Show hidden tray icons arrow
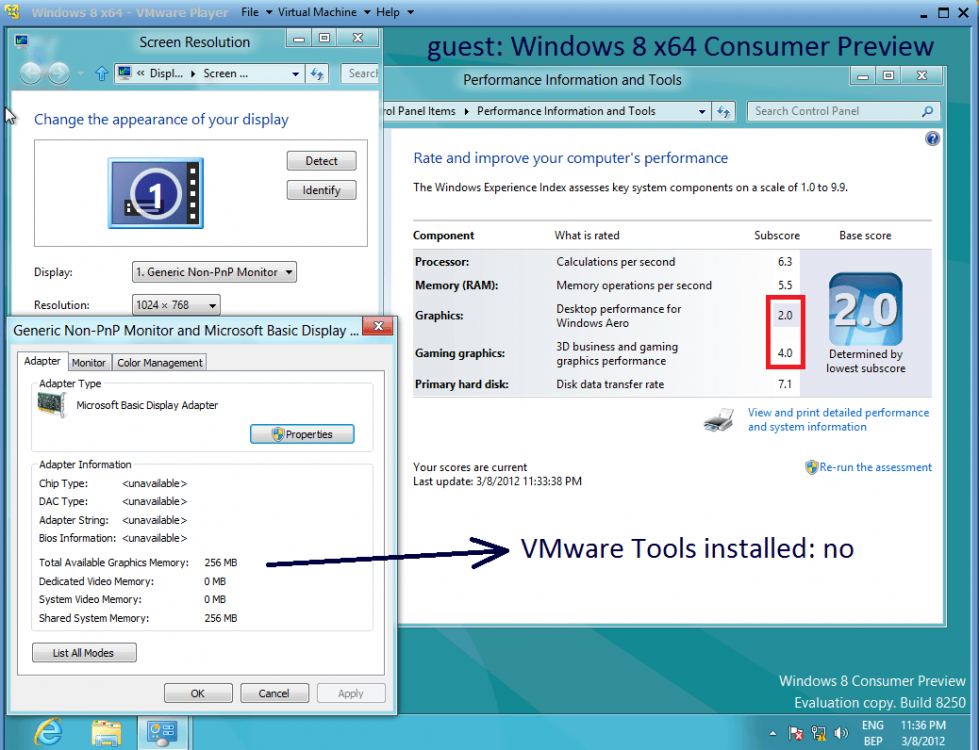The width and height of the screenshot is (979, 750). coord(773,733)
